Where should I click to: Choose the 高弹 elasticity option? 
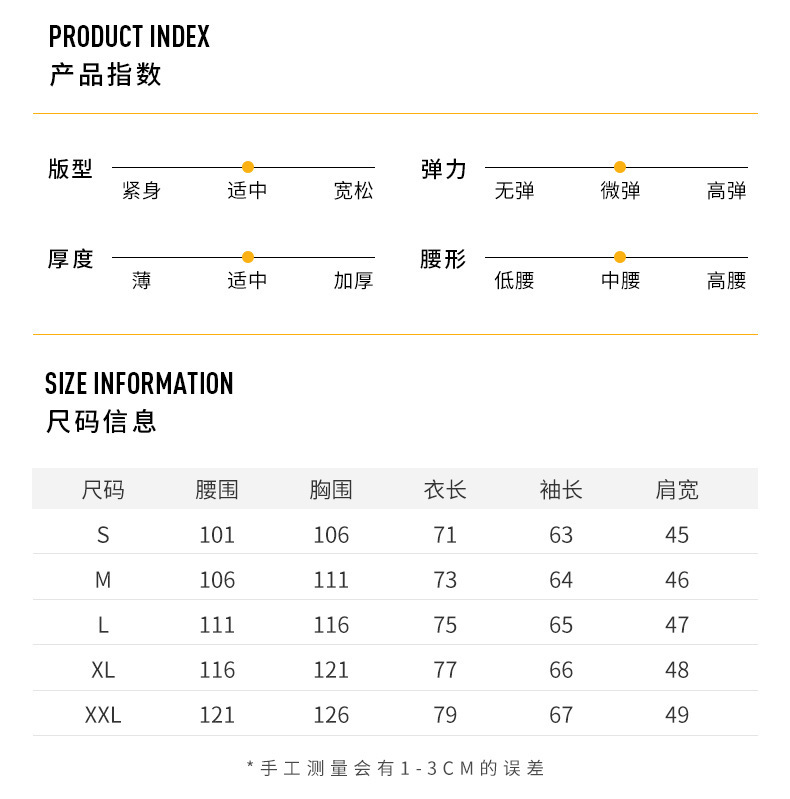tap(726, 191)
